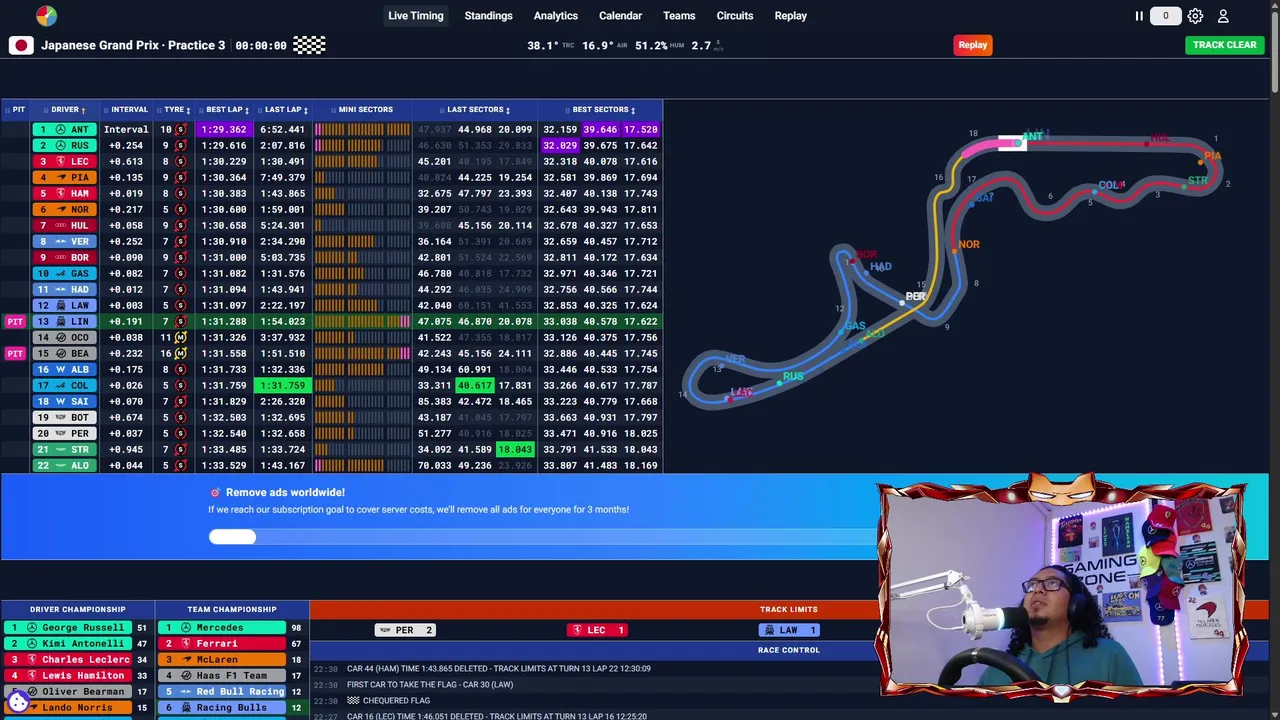Click ANT purple best lap 1:29.362
1280x720 pixels.
pos(224,129)
